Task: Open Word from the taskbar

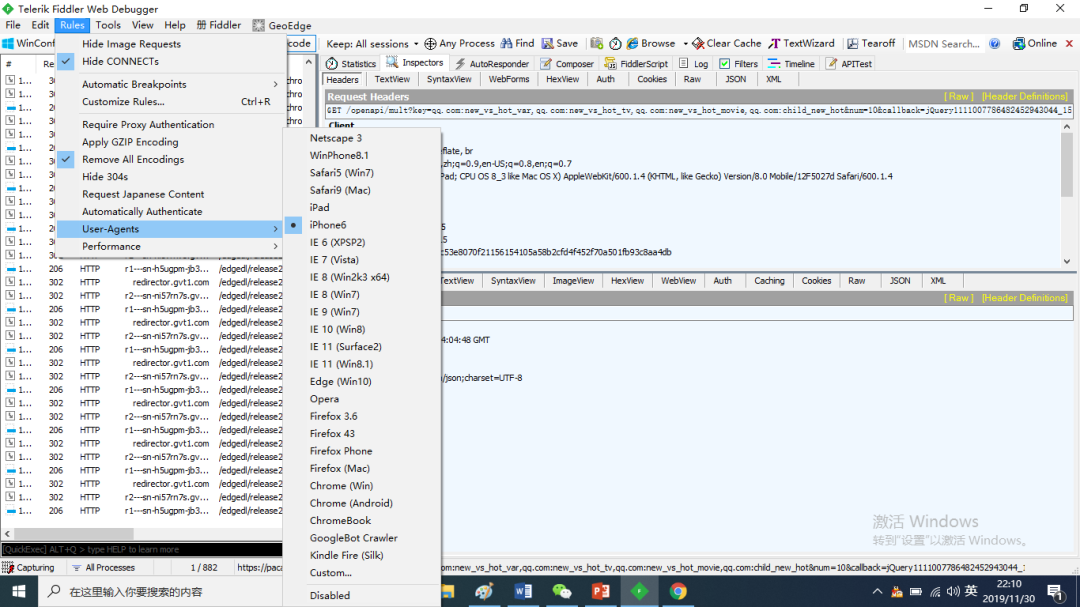Action: tap(523, 591)
